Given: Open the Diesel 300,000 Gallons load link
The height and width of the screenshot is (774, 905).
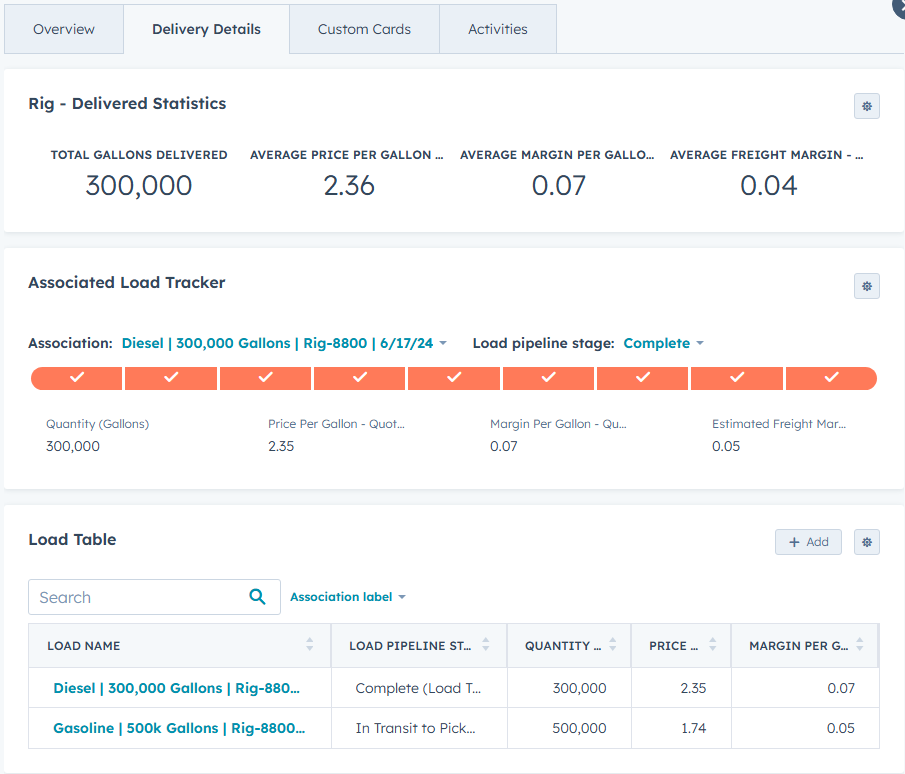Looking at the screenshot, I should click(x=176, y=688).
